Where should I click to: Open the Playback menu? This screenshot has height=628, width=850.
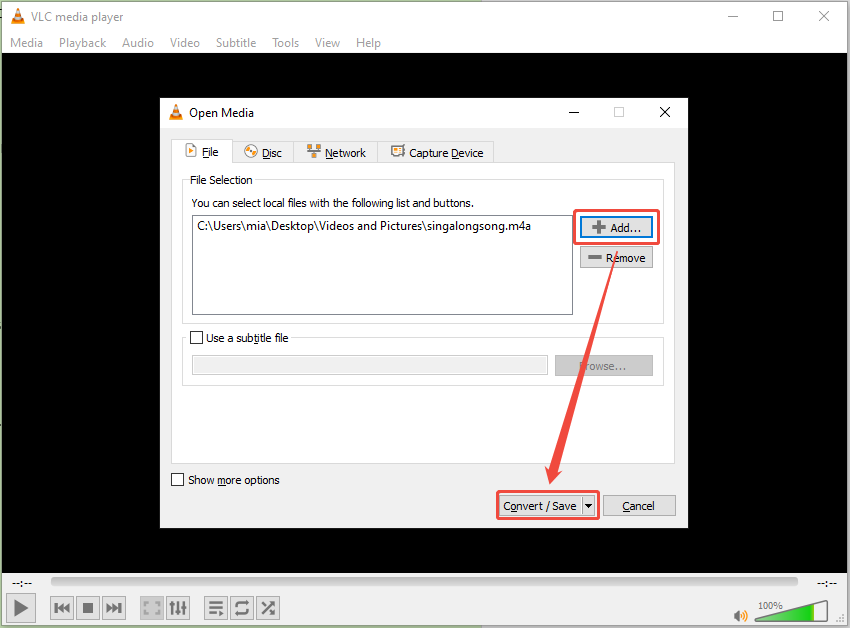(82, 43)
